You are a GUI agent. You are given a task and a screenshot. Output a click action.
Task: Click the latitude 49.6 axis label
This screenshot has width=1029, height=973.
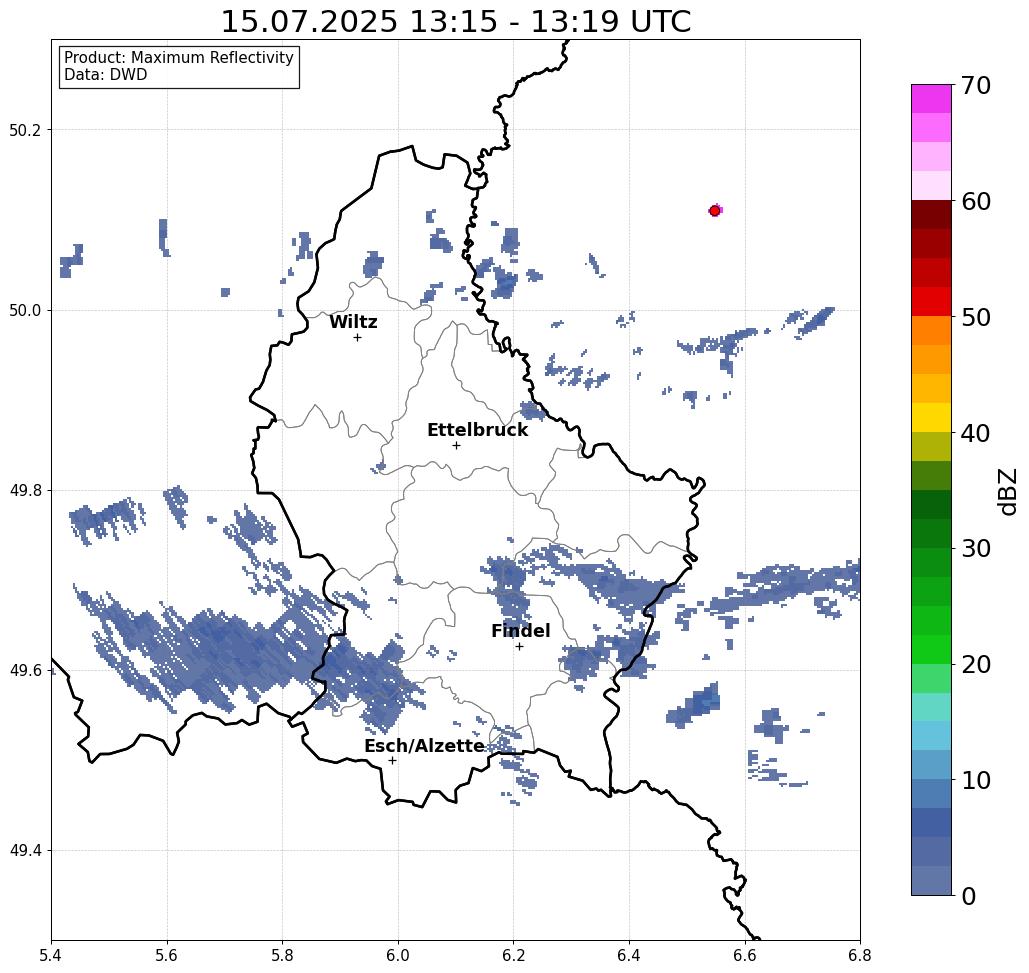[x=25, y=671]
